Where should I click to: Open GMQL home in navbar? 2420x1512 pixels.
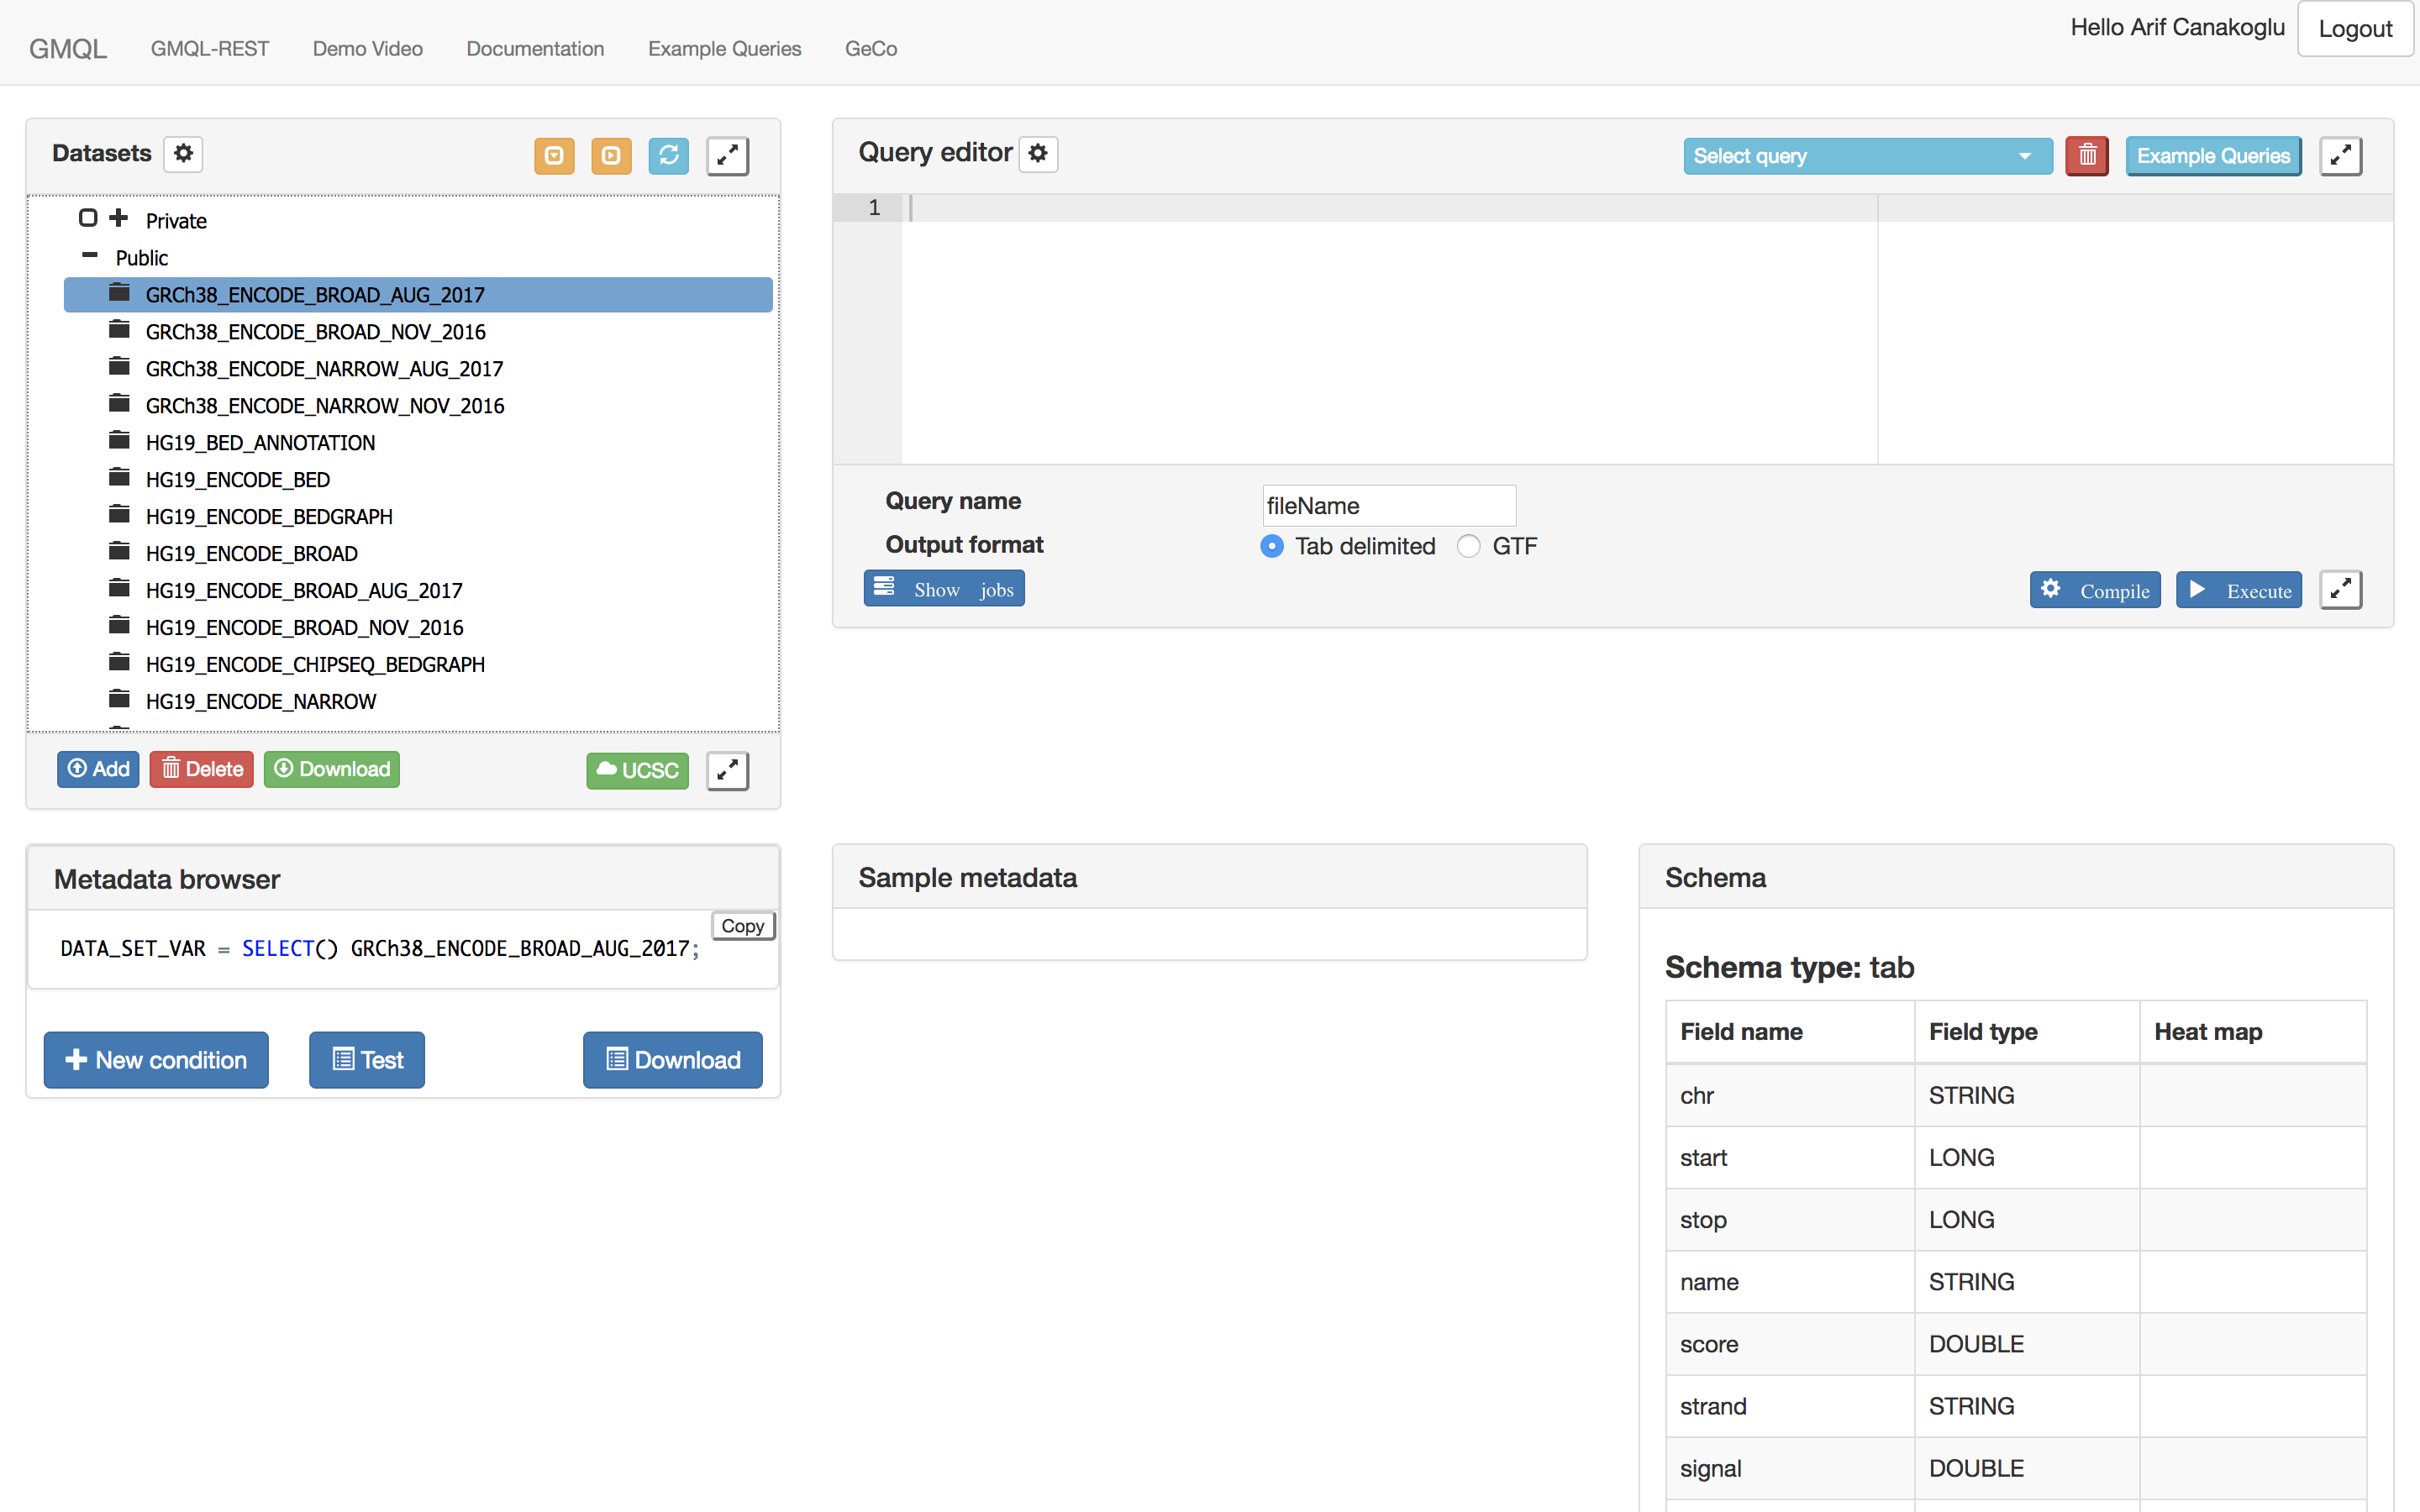(68, 49)
